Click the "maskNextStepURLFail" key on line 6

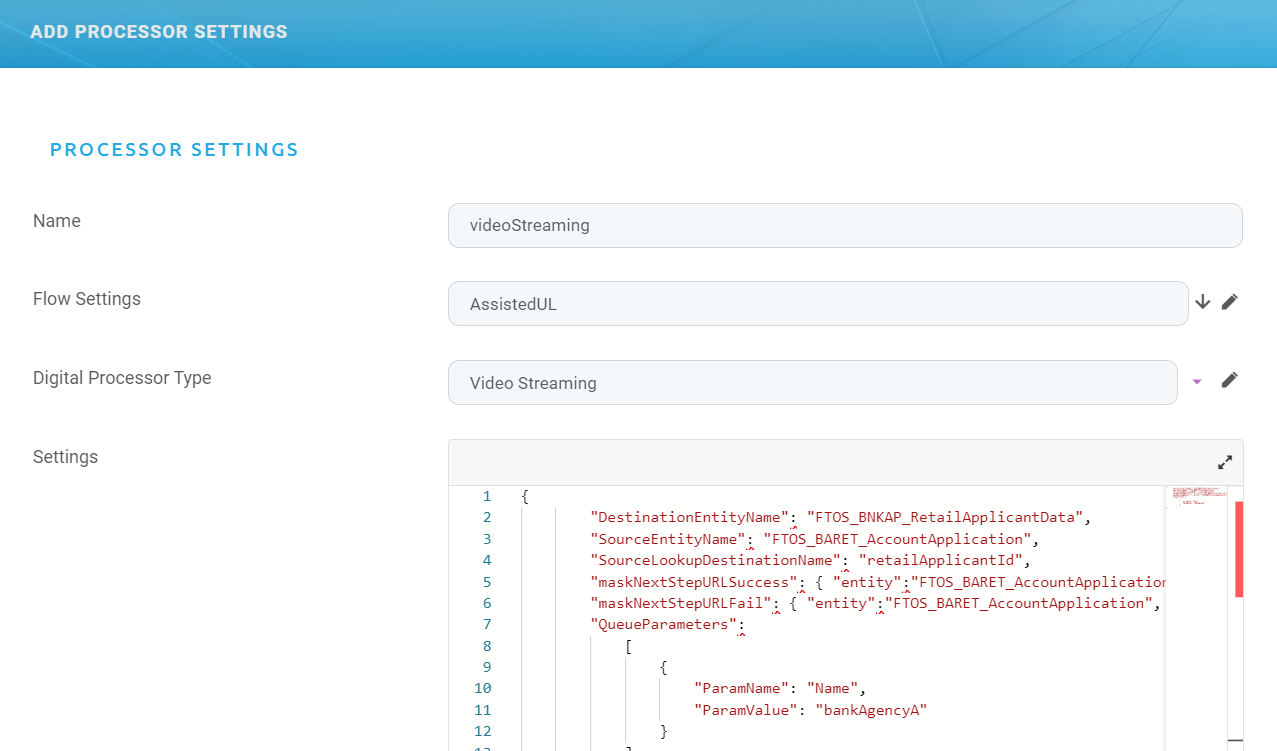point(680,604)
